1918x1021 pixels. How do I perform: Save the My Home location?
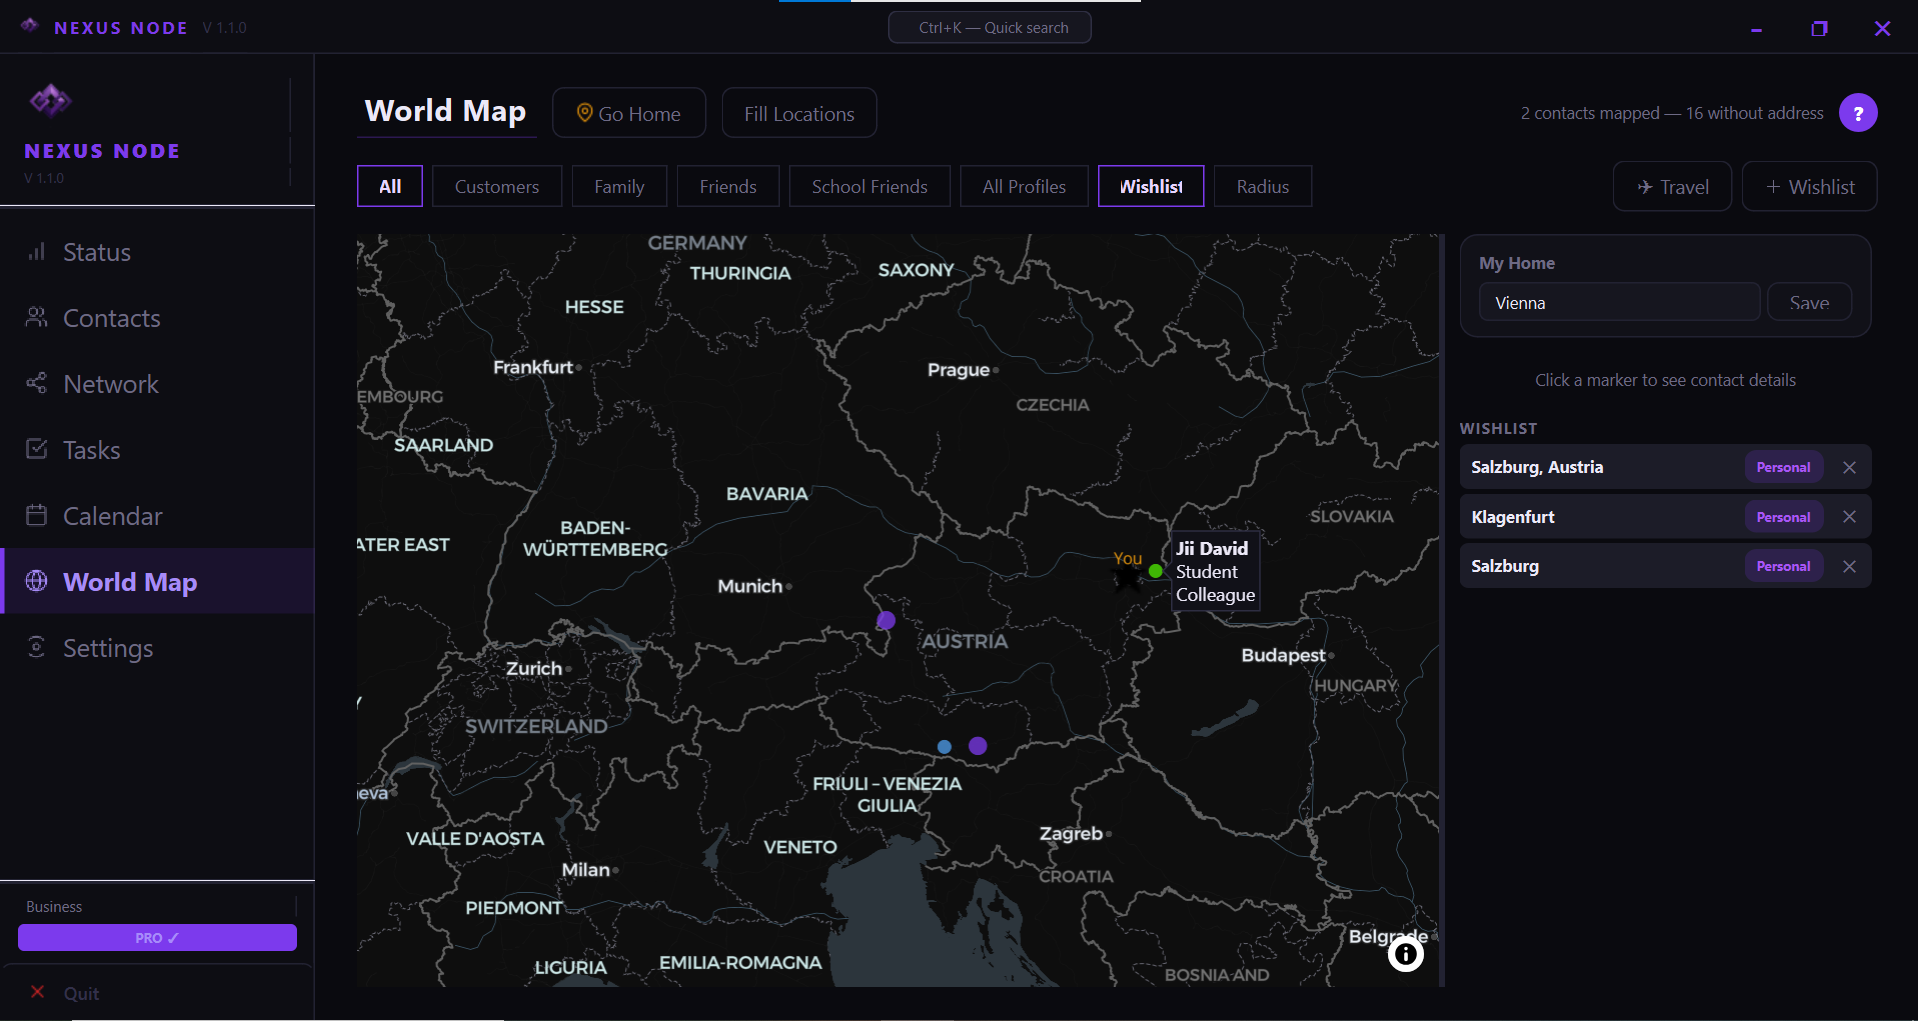point(1809,302)
